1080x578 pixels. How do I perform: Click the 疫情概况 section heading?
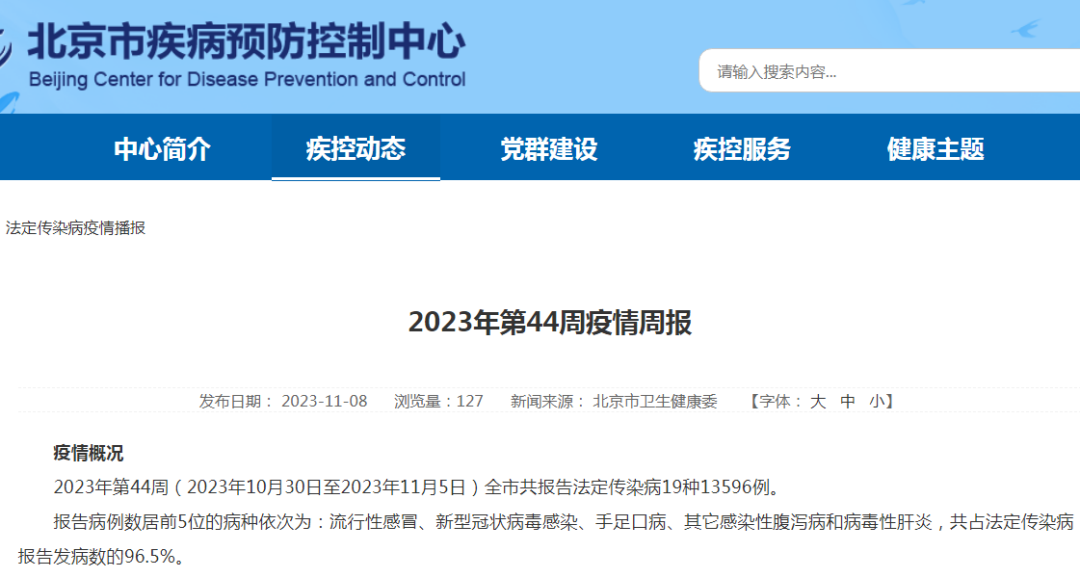click(88, 453)
